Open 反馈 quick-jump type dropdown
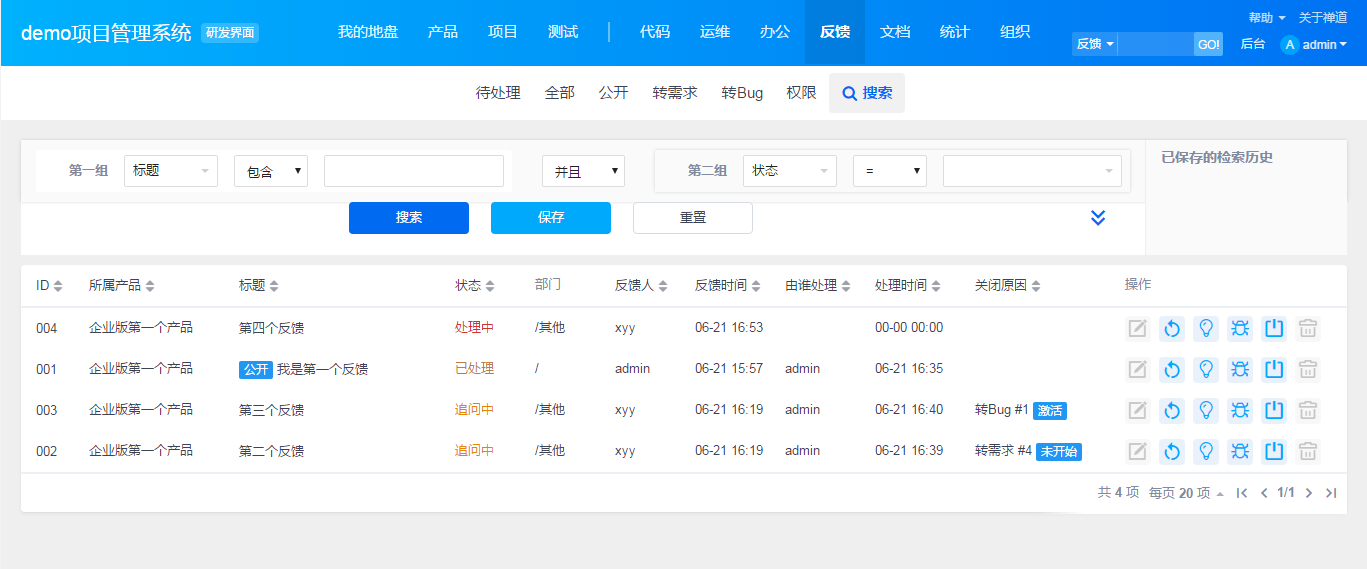 pyautogui.click(x=1095, y=44)
